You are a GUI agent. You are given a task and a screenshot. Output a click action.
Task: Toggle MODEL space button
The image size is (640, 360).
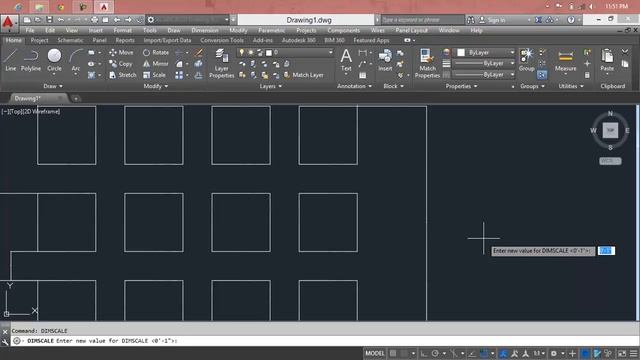pyautogui.click(x=375, y=353)
